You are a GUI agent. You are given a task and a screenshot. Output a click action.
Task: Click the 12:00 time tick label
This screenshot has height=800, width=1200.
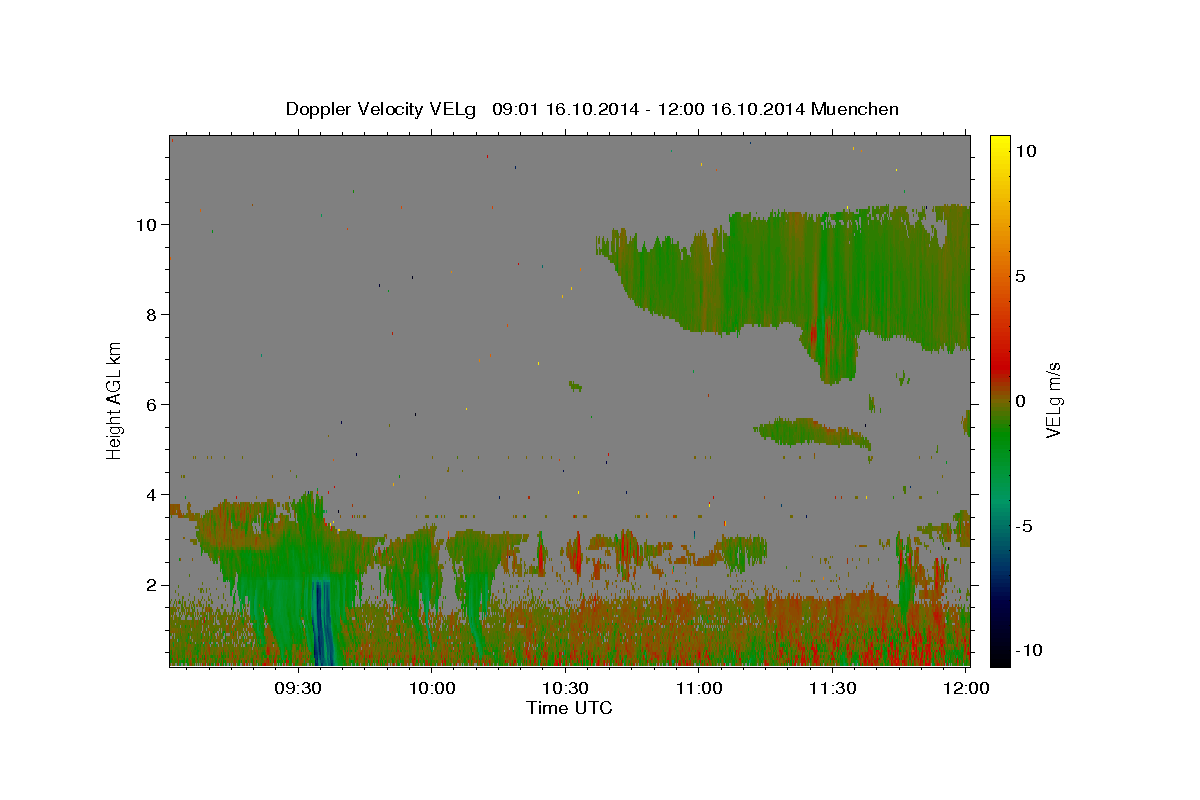click(x=966, y=688)
